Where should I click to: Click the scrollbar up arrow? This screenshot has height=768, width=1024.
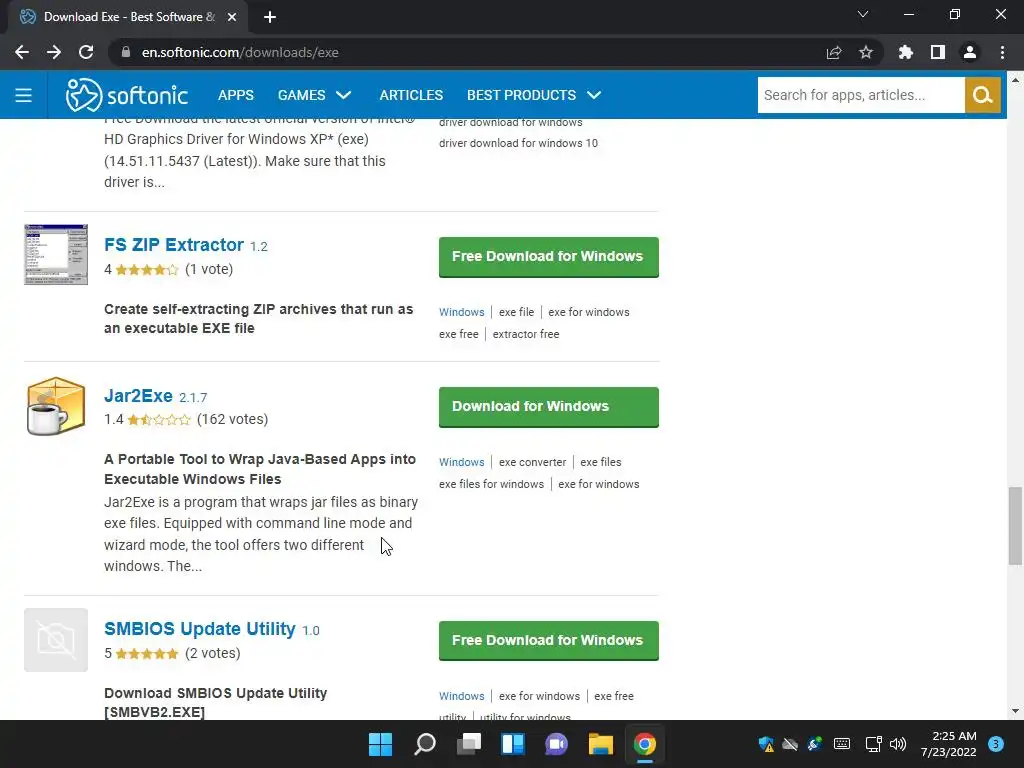pyautogui.click(x=1015, y=80)
